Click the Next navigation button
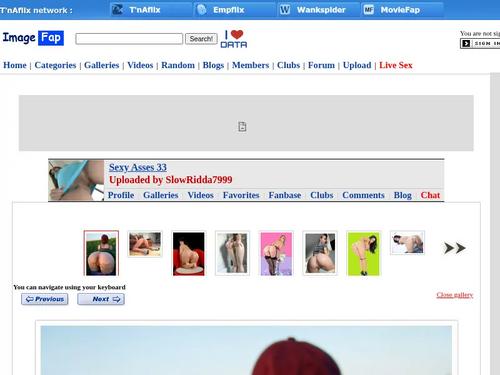The image size is (500, 375). click(x=101, y=299)
